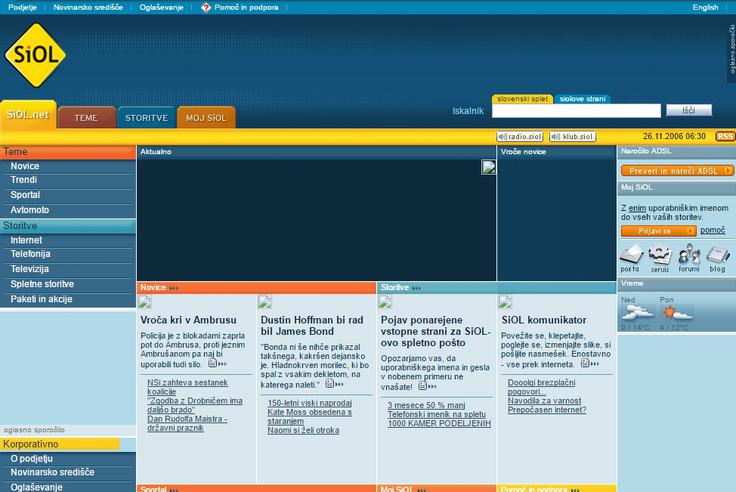
Task: Open Podjetje in the top bar
Action: [x=22, y=7]
